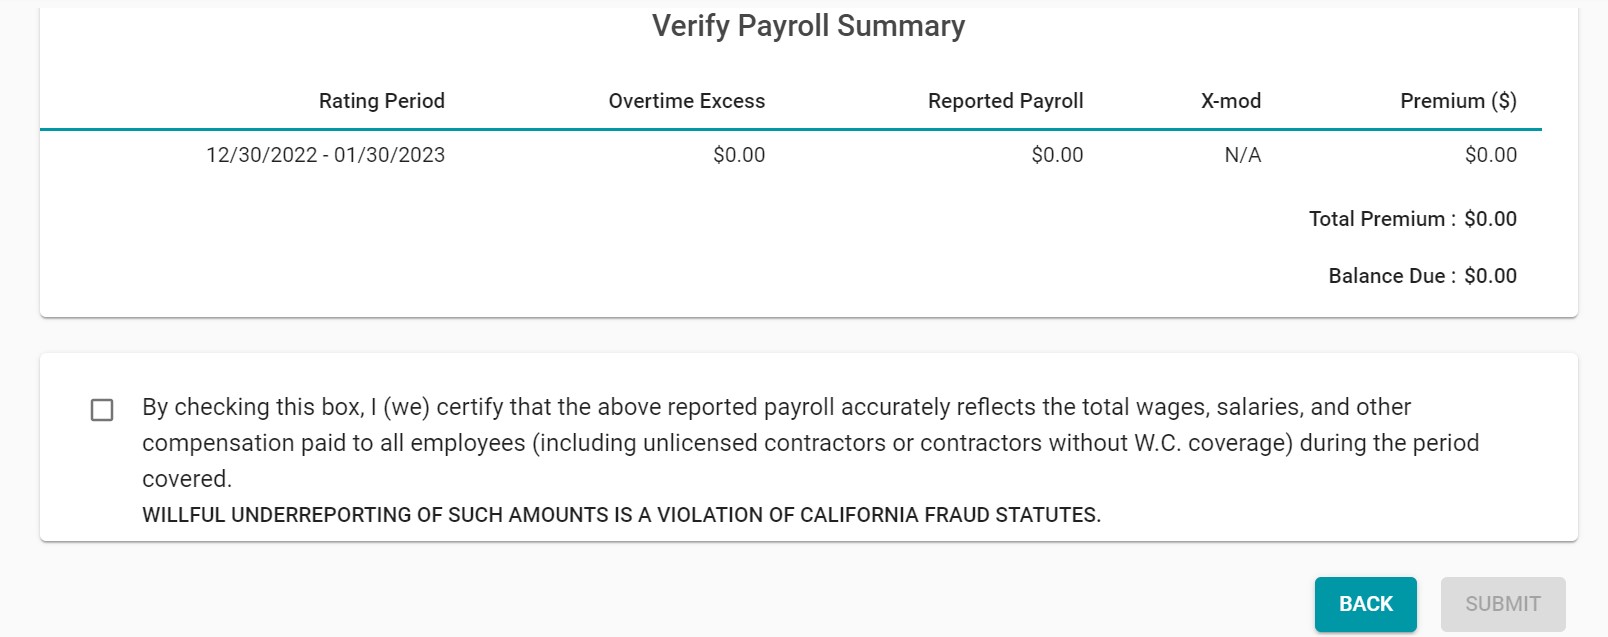1608x637 pixels.
Task: Select the Balance Due $0.00 amount
Action: tap(1490, 276)
